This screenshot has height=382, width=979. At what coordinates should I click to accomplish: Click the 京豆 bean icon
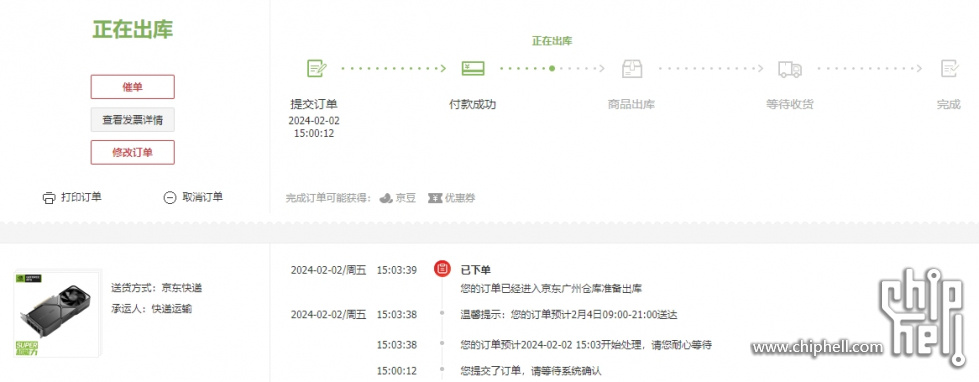(x=386, y=198)
